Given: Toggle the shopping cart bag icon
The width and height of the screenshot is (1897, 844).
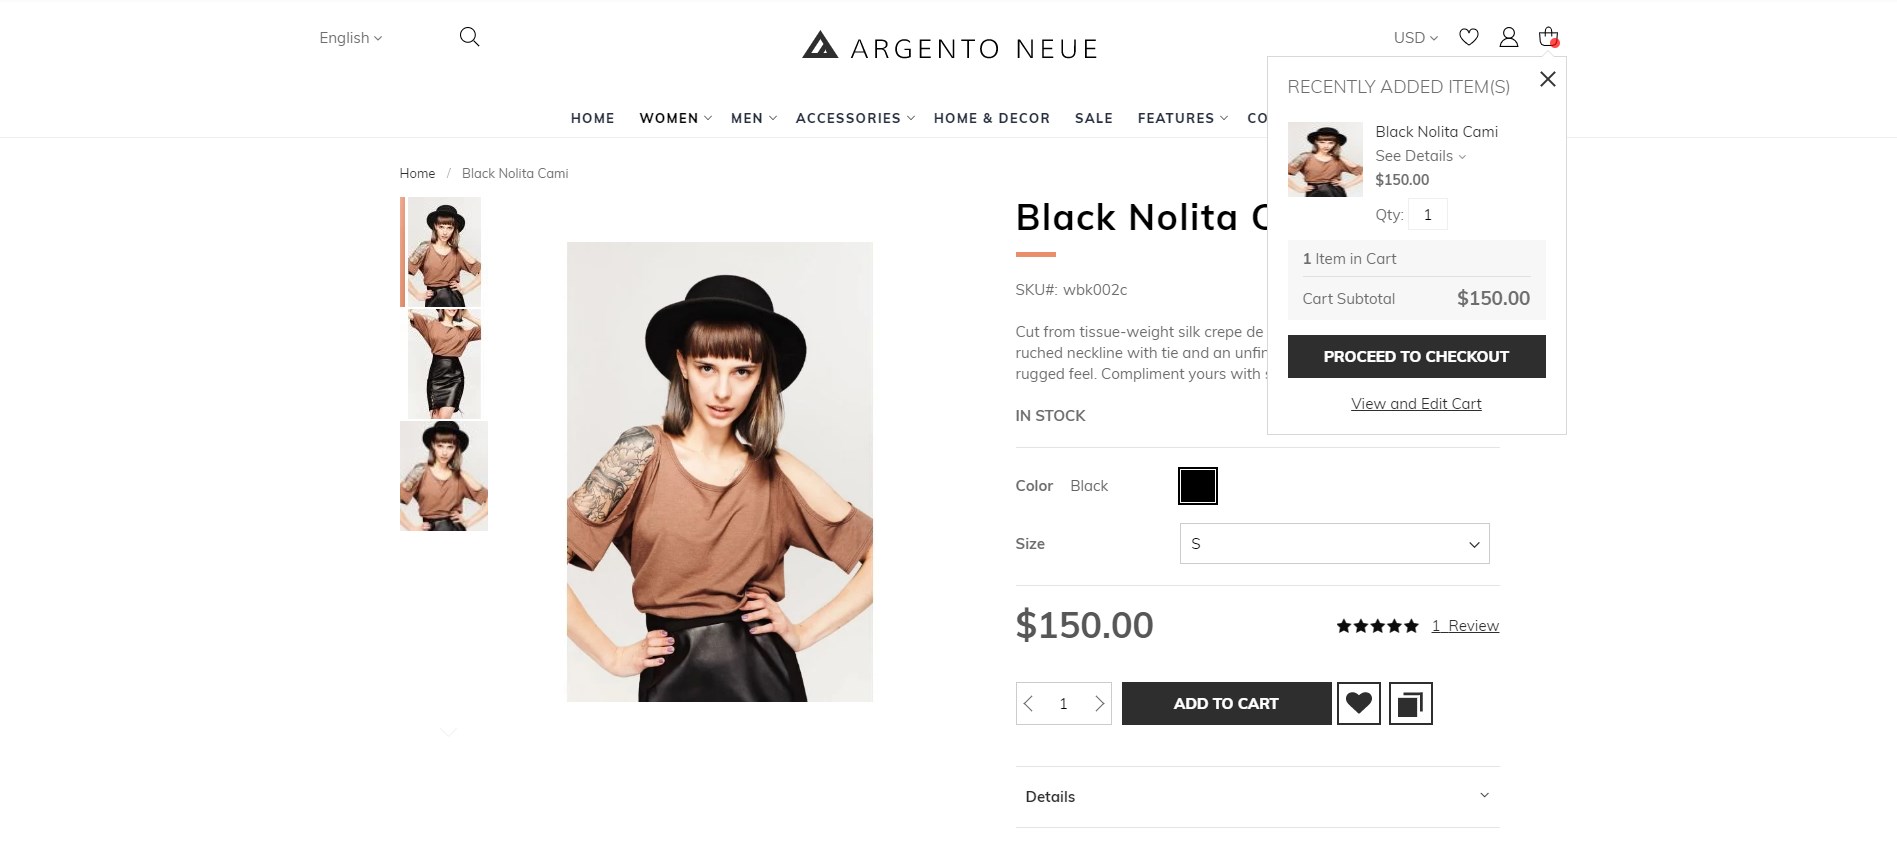Looking at the screenshot, I should point(1549,37).
